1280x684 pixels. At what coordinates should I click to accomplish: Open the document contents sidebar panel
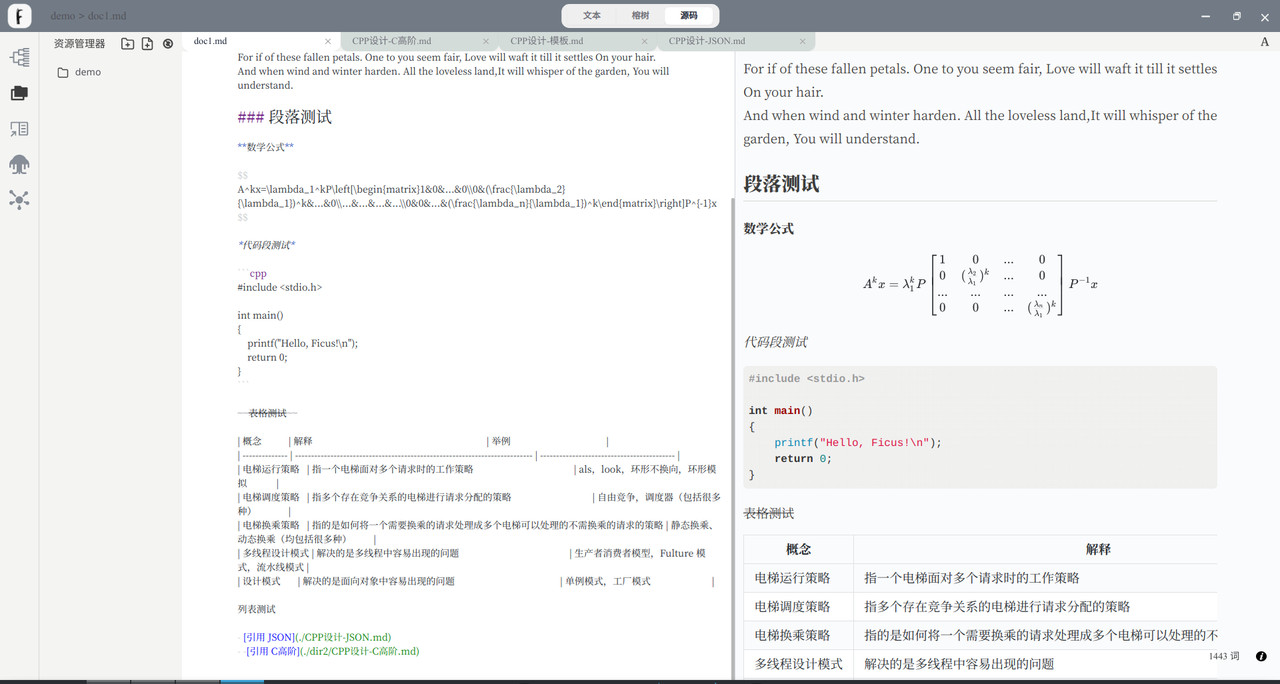point(19,129)
